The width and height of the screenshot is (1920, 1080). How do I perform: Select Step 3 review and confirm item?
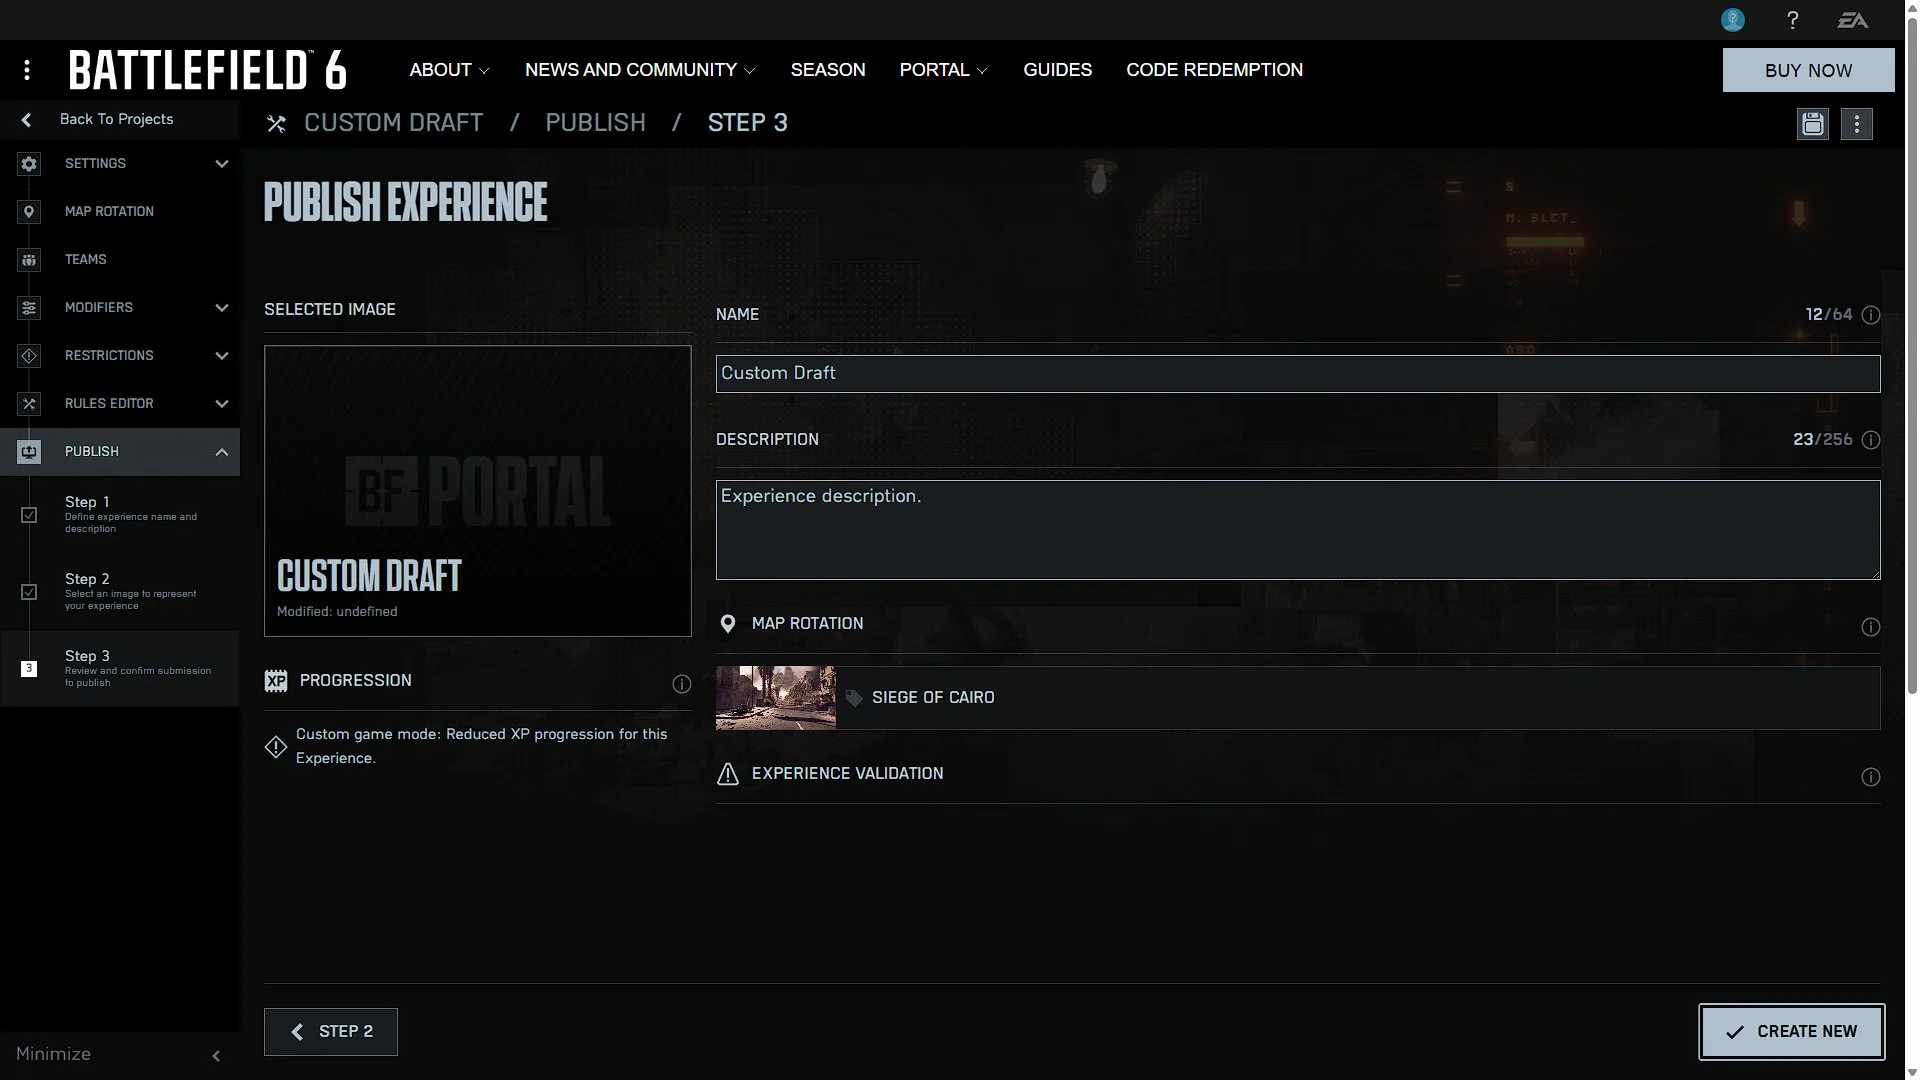point(120,668)
